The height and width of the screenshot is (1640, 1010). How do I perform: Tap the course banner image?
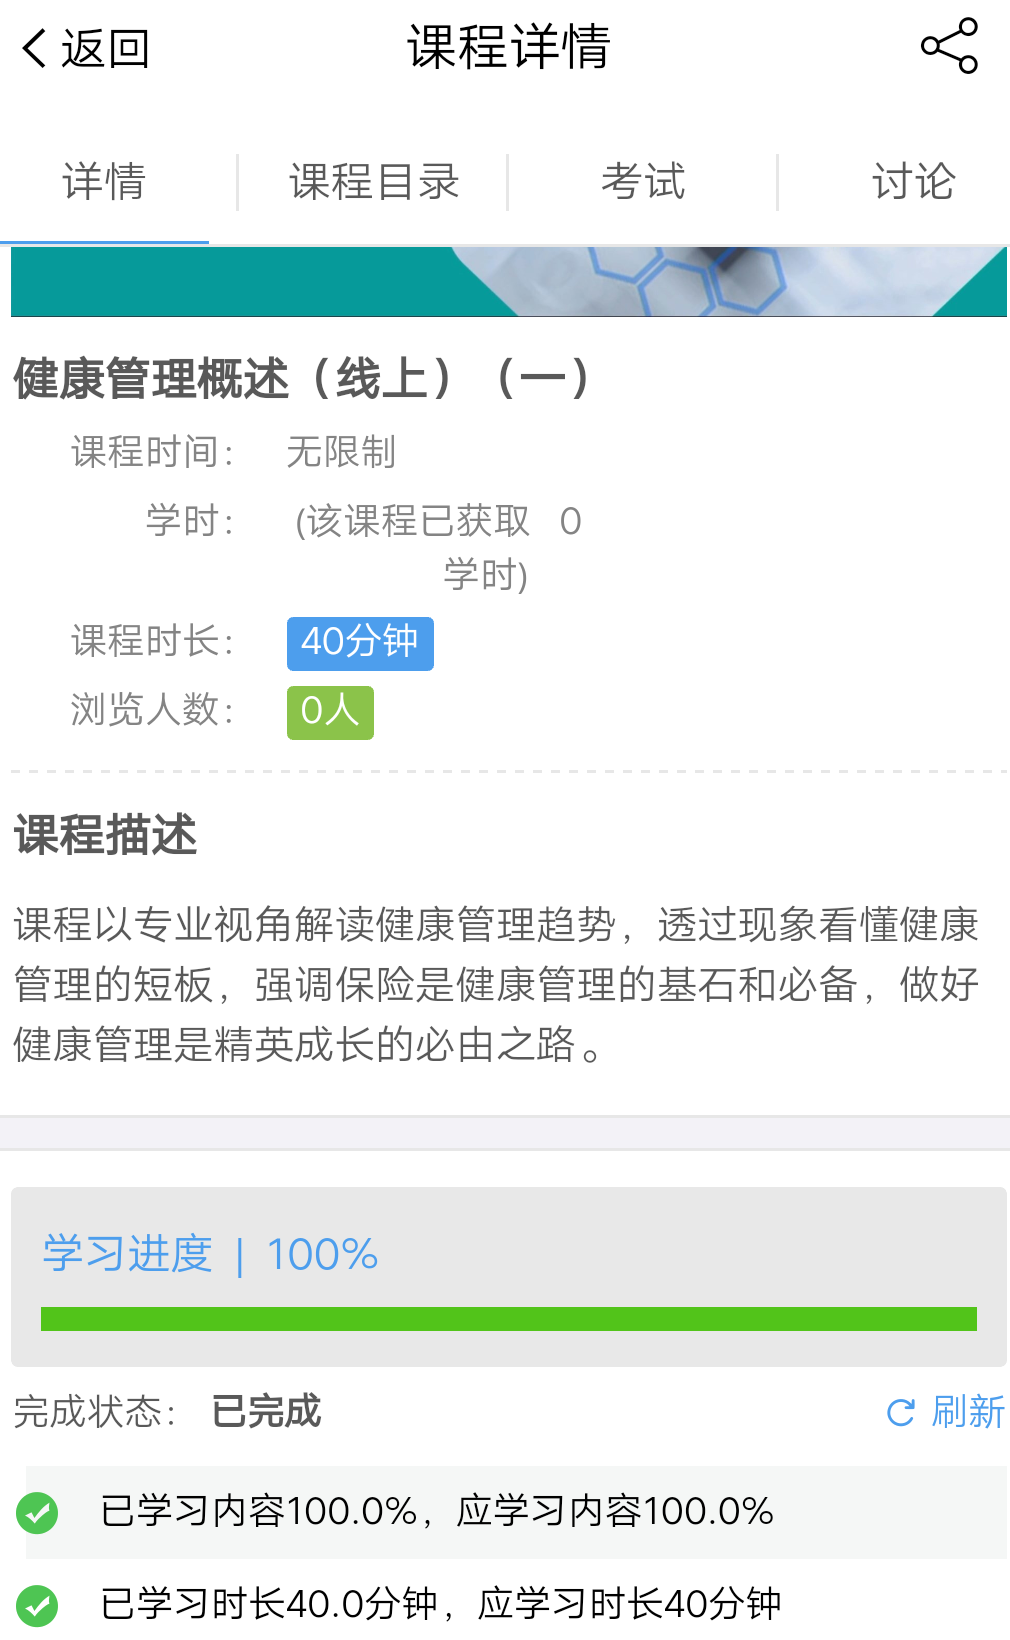[508, 282]
